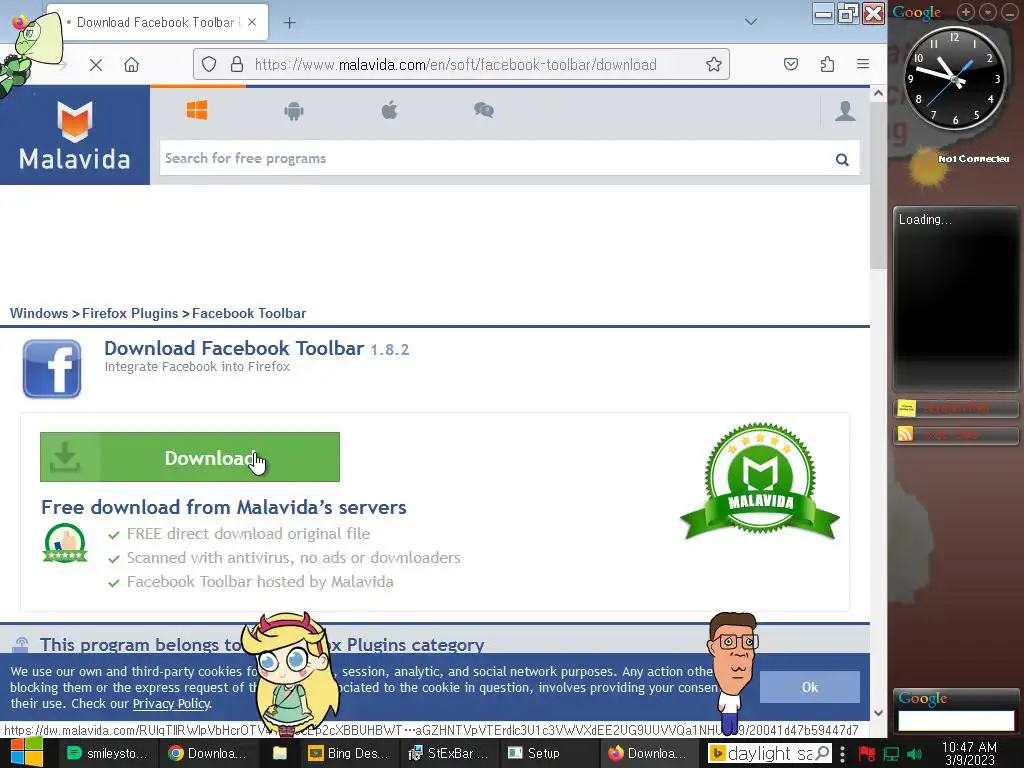View site security padlock information
The image size is (1024, 768).
coord(237,65)
